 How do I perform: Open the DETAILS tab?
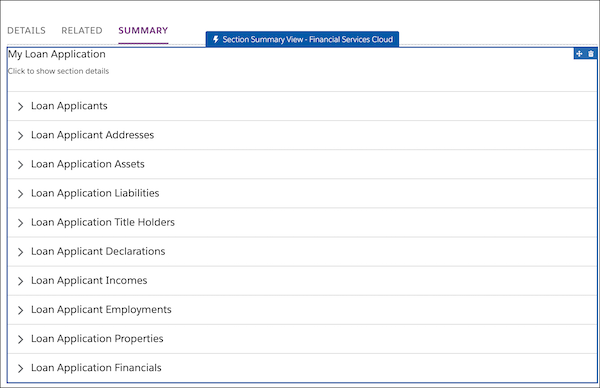coord(26,31)
